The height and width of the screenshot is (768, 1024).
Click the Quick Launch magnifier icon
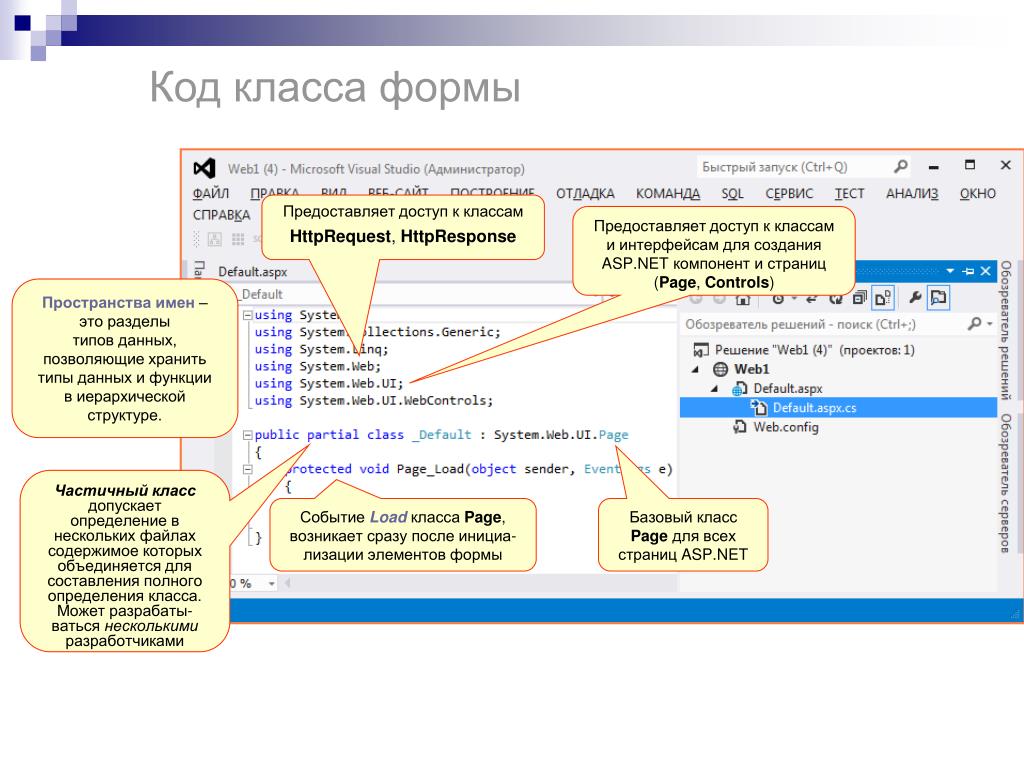pos(901,167)
